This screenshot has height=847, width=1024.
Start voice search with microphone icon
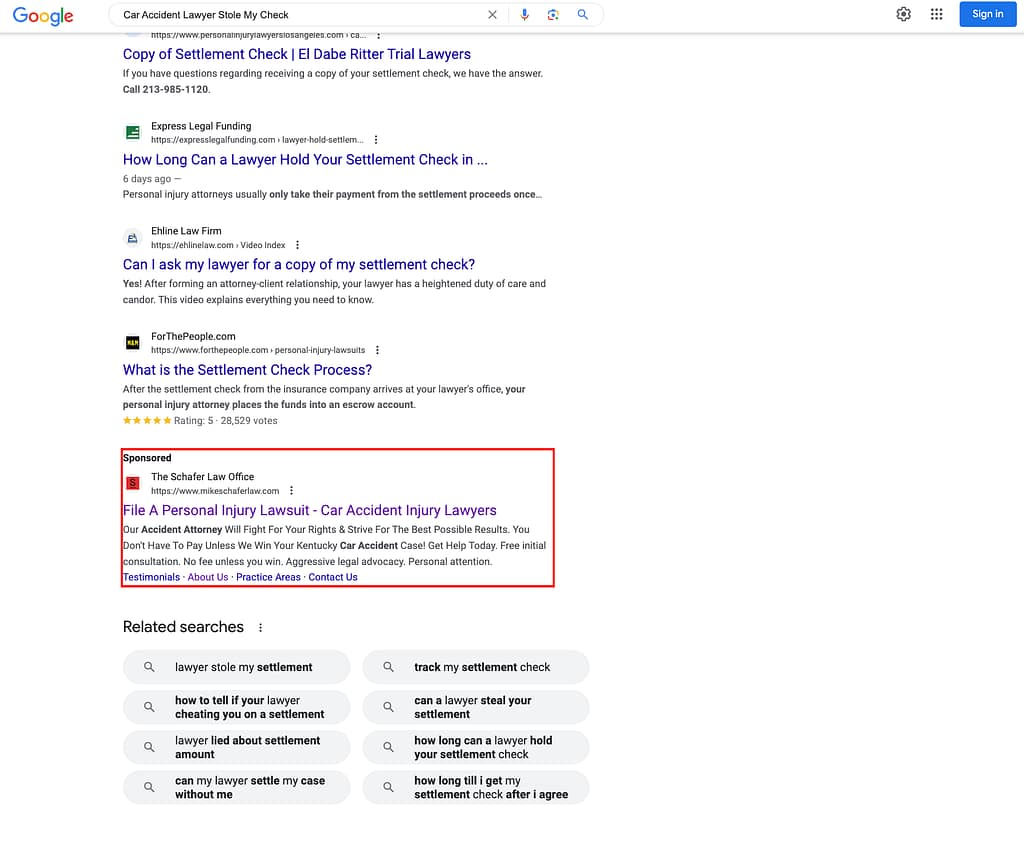524,14
